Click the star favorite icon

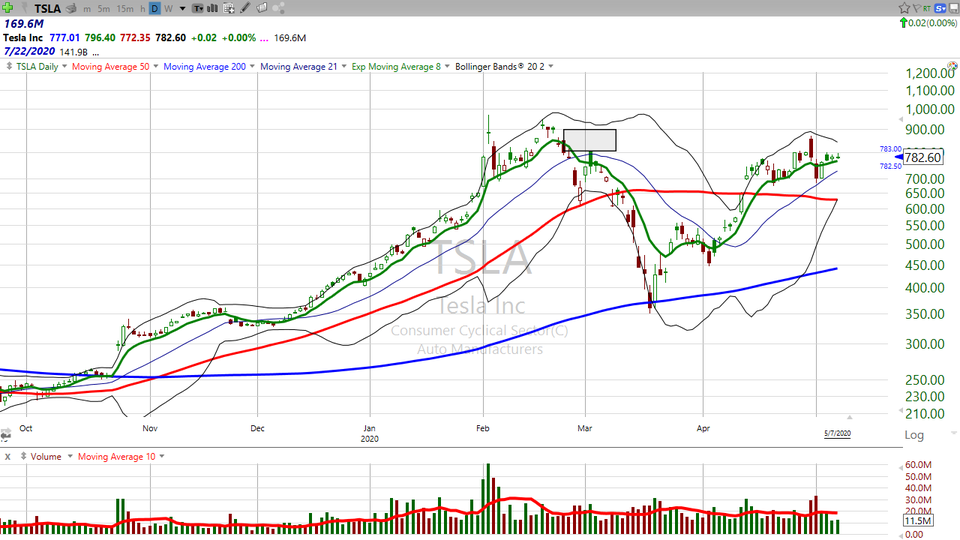905,8
